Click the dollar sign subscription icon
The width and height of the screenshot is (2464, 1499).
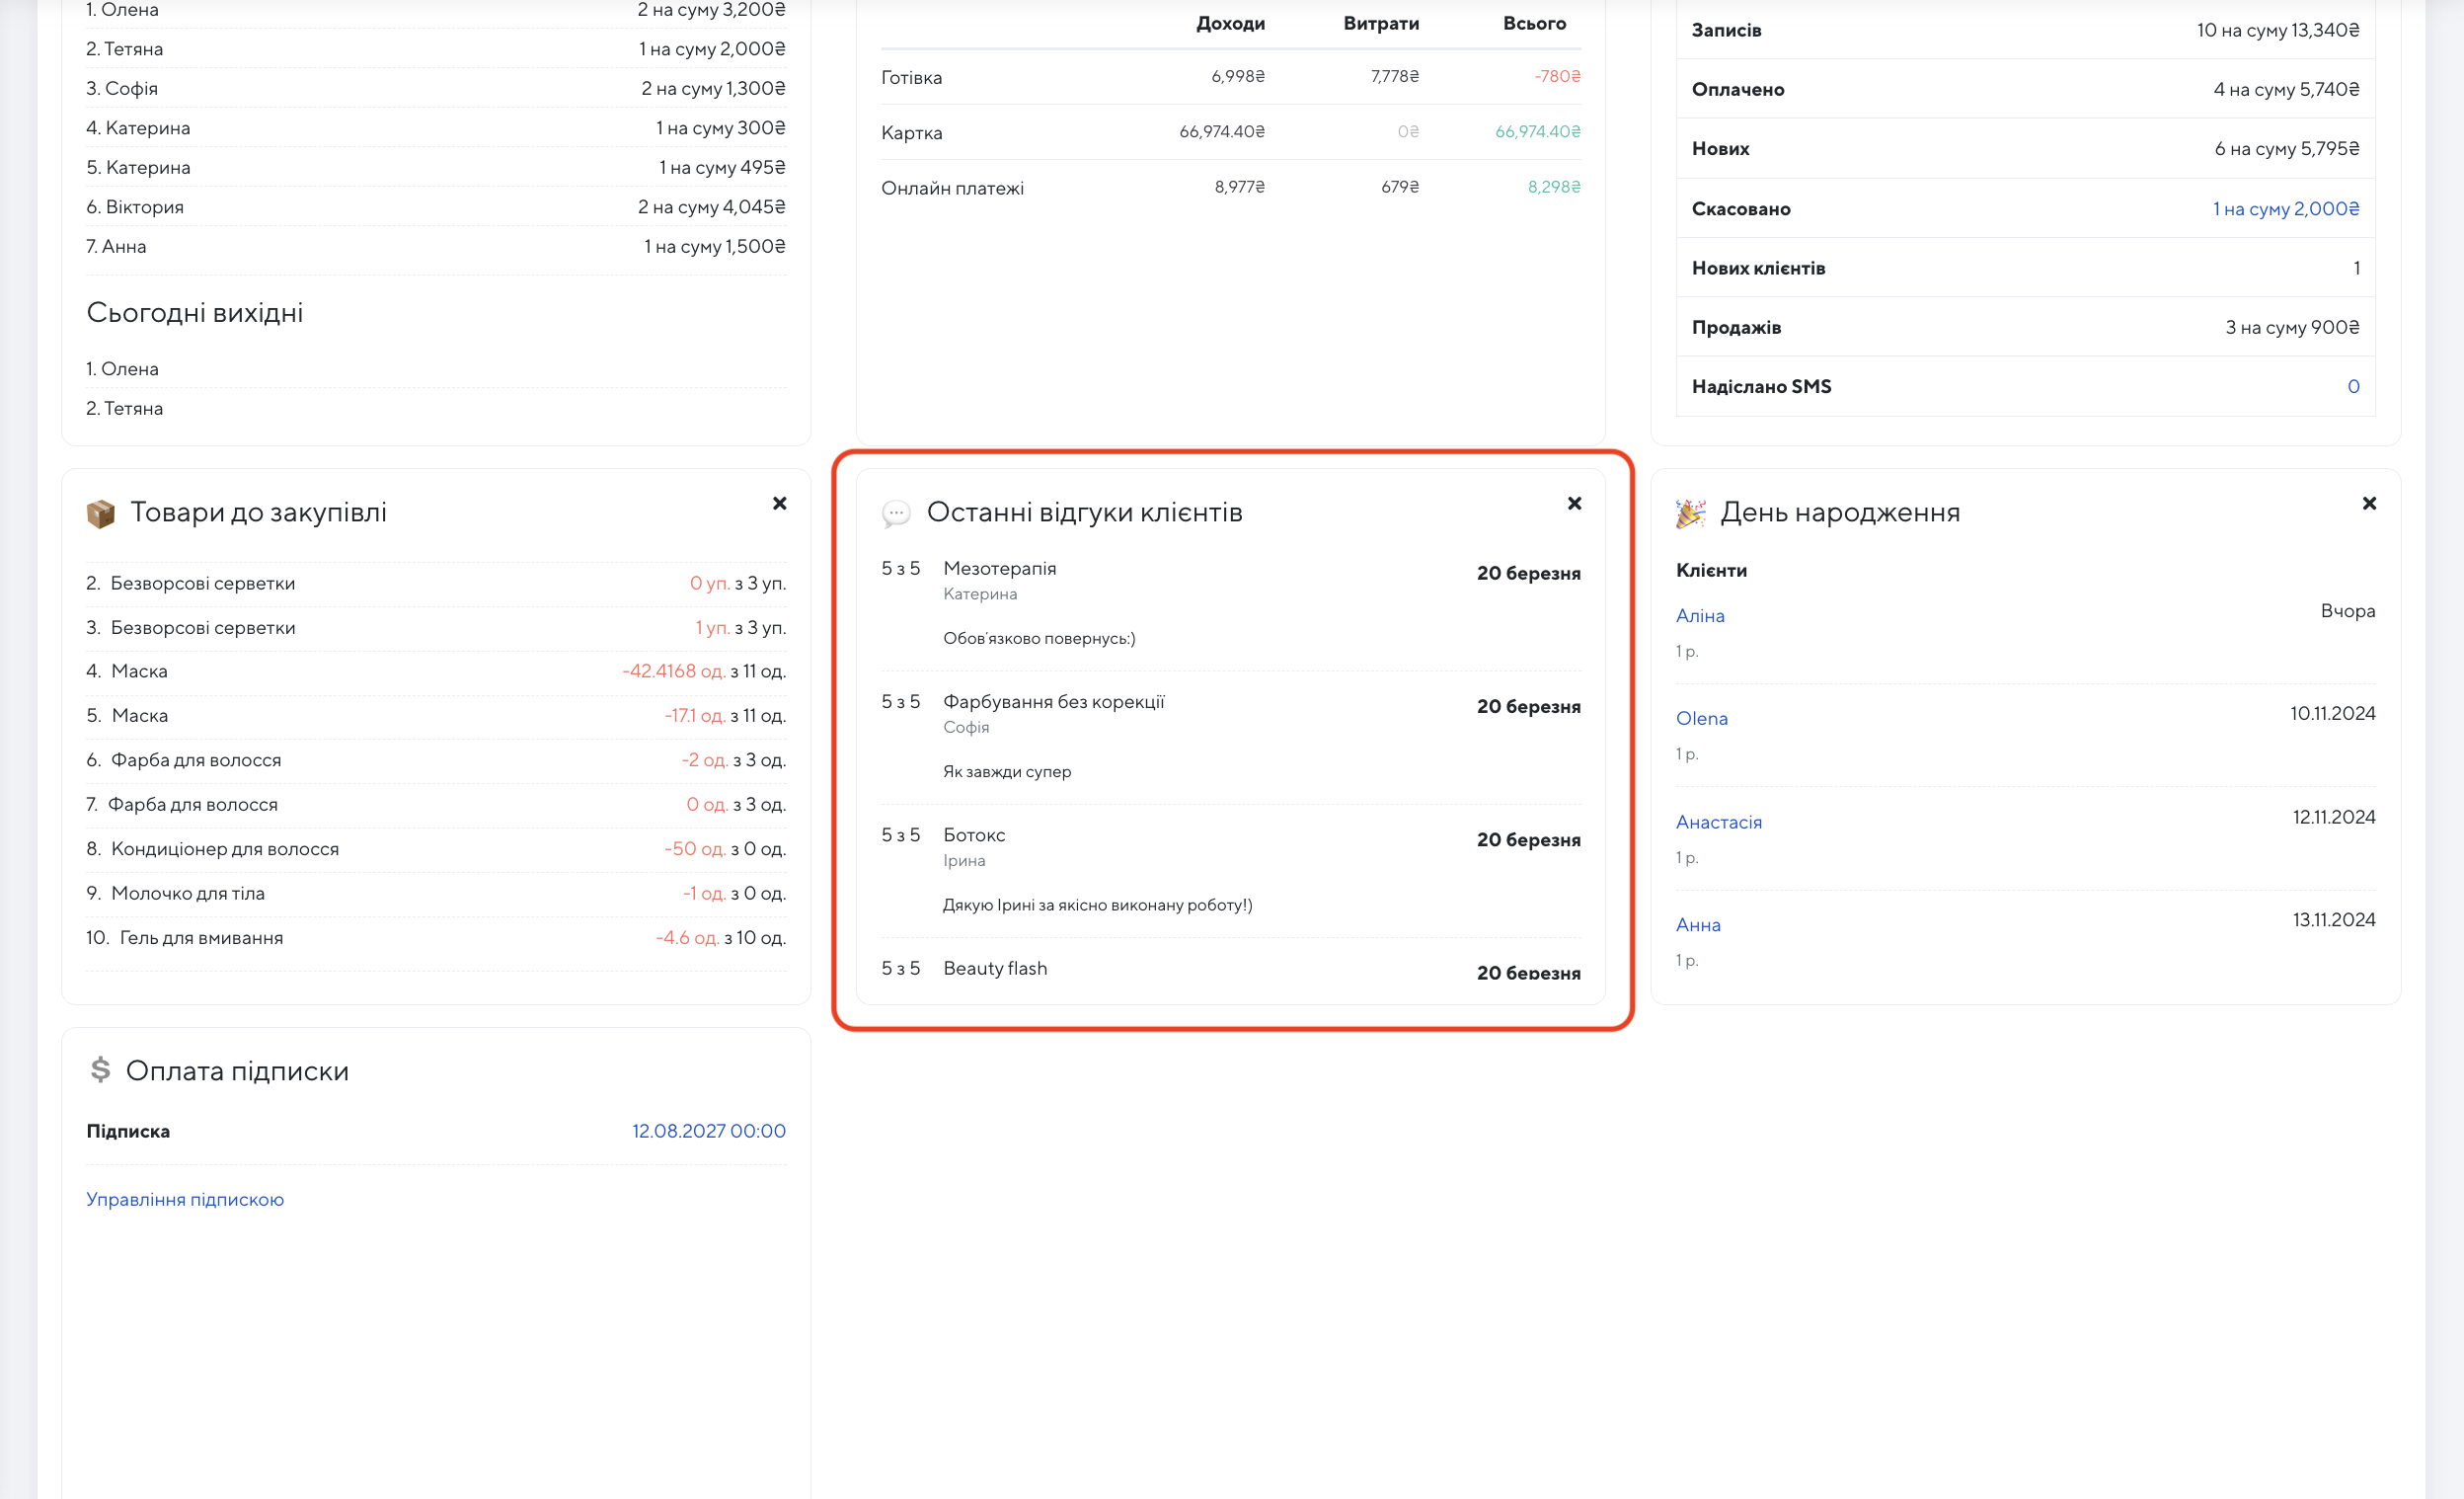click(100, 1070)
